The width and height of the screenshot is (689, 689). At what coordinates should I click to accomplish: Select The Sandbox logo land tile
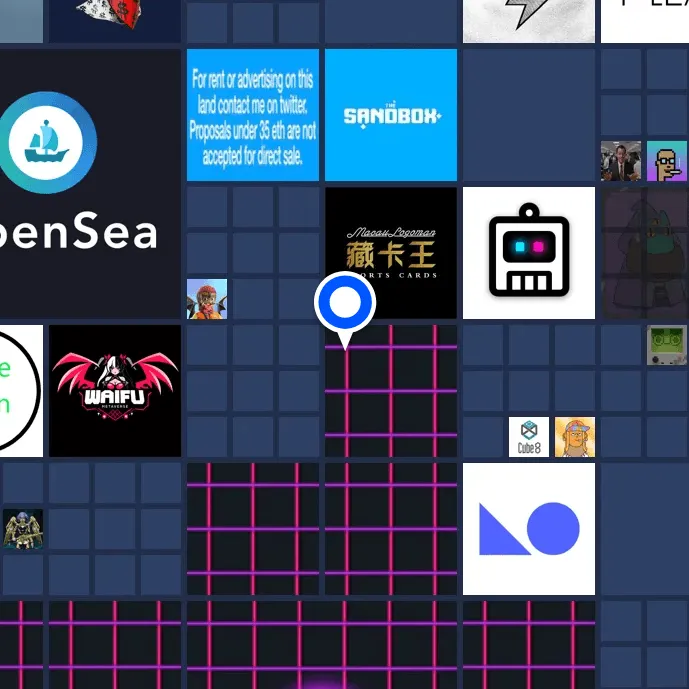[x=391, y=115]
